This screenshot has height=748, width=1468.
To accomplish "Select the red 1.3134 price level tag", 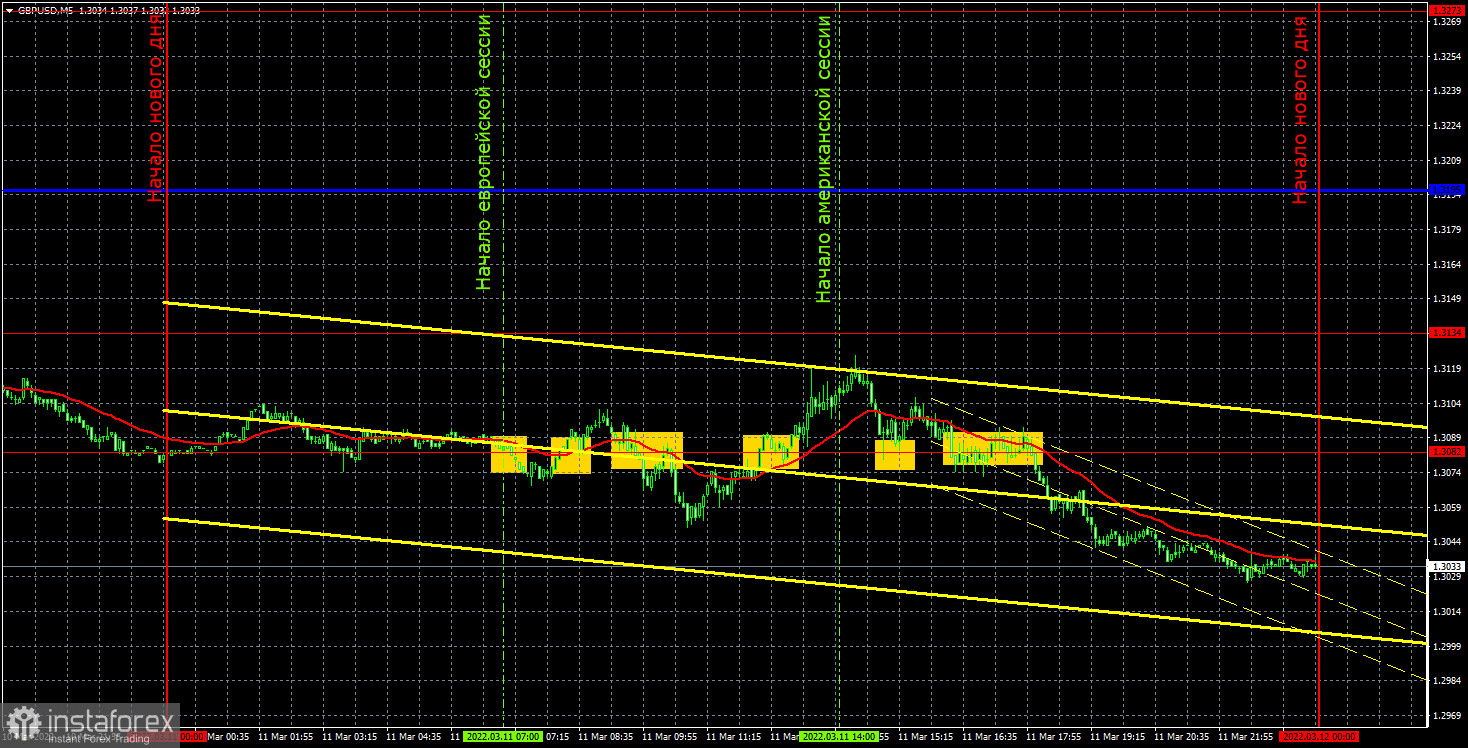I will (x=1447, y=332).
